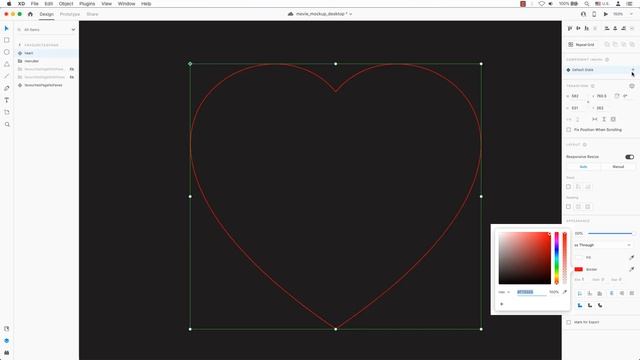Open the Window menu

tap(127, 4)
